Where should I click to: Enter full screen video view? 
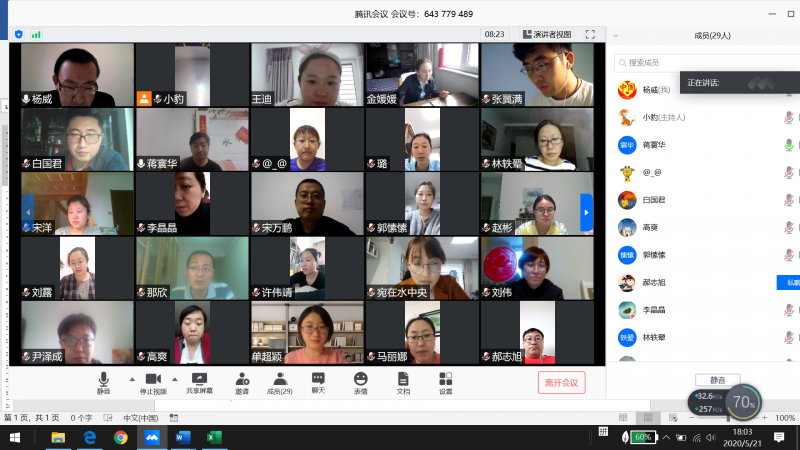[590, 34]
